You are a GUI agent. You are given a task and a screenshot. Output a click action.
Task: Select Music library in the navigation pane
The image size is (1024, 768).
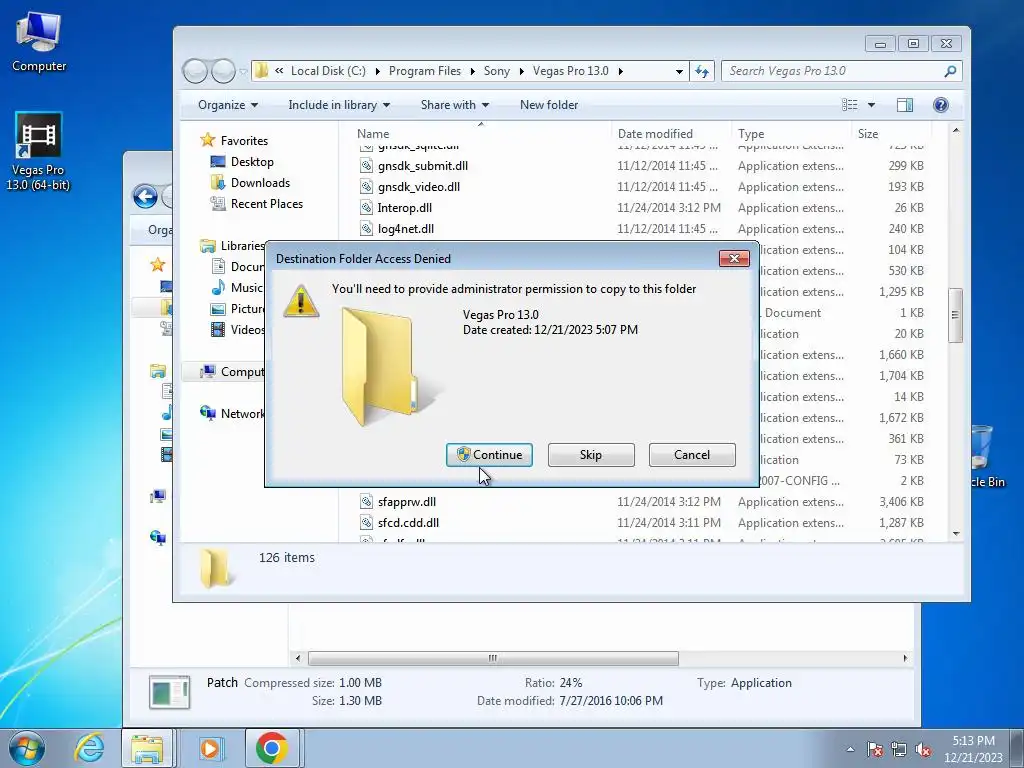click(x=246, y=287)
